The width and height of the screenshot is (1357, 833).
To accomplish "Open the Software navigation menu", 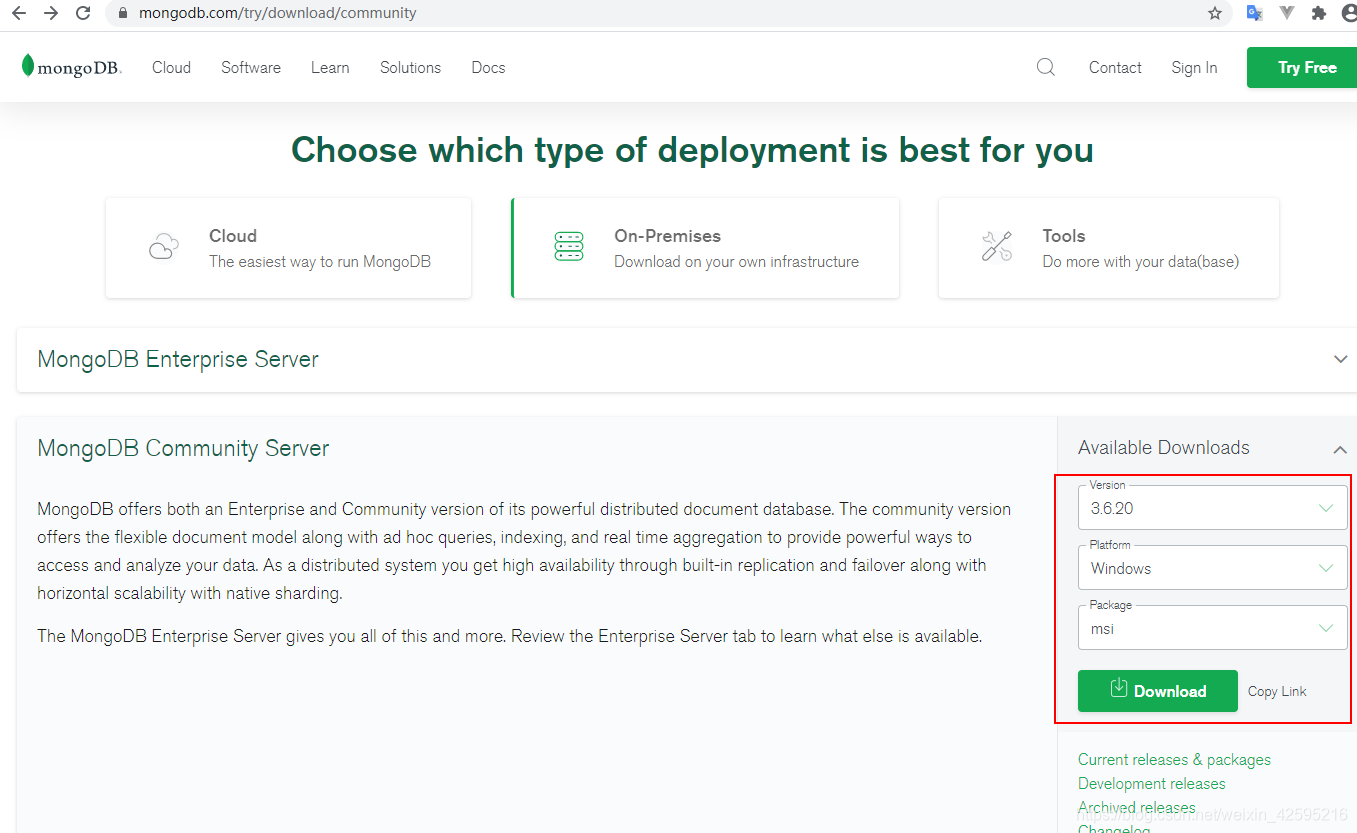I will coord(251,67).
